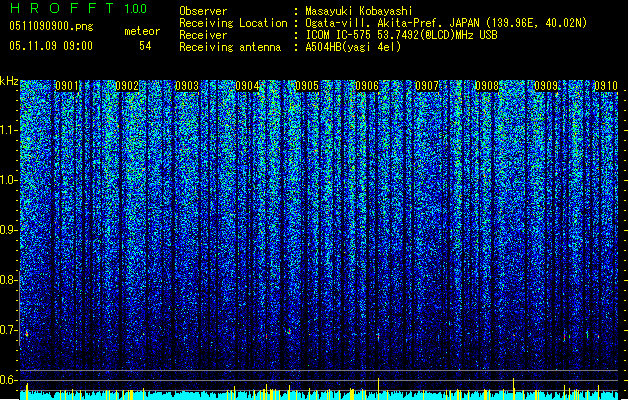Click the meteor label text

(x=141, y=31)
